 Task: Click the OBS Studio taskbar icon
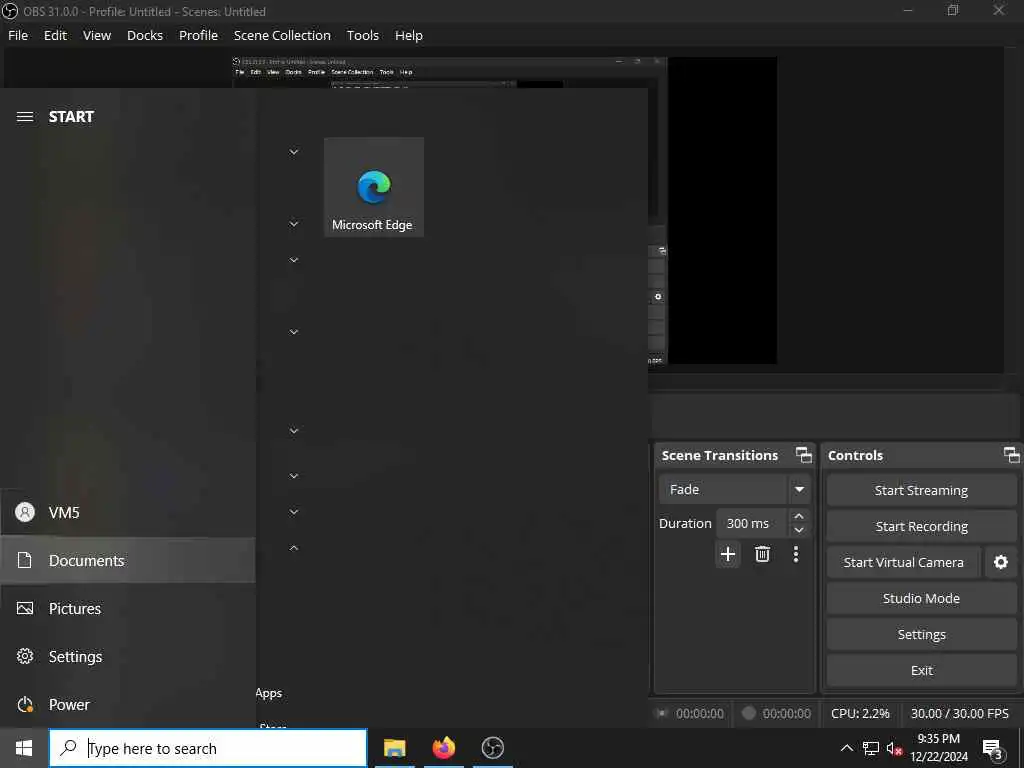point(492,748)
